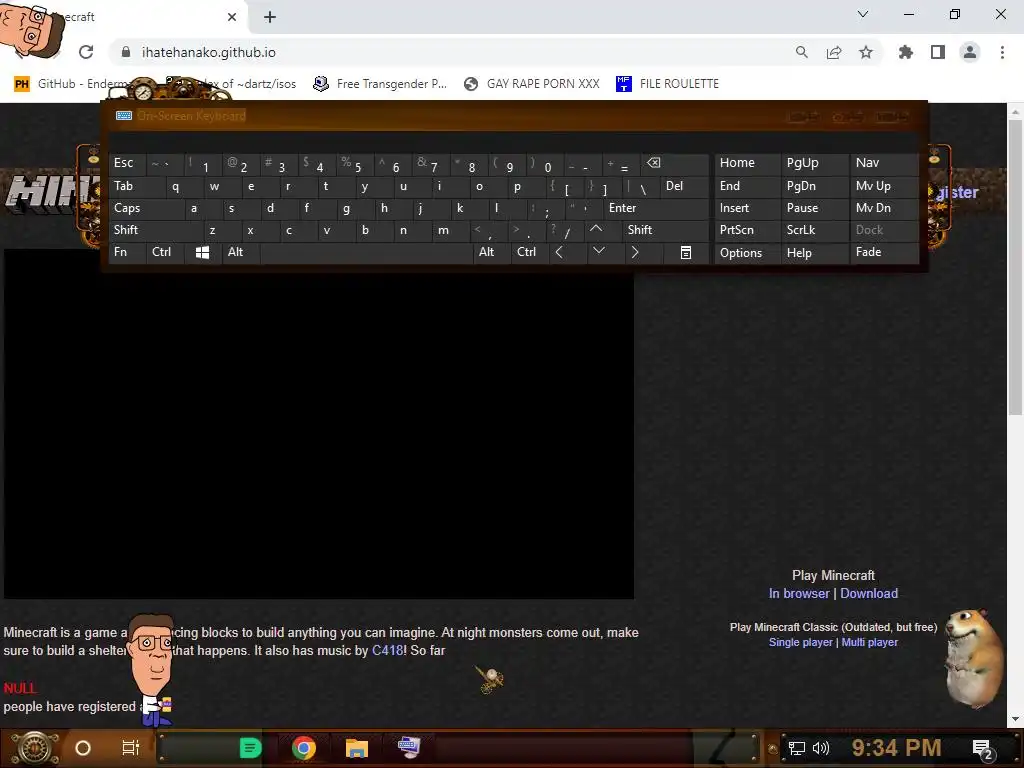Tap the Esc key on the keyboard
Image resolution: width=1024 pixels, height=768 pixels.
coord(127,163)
